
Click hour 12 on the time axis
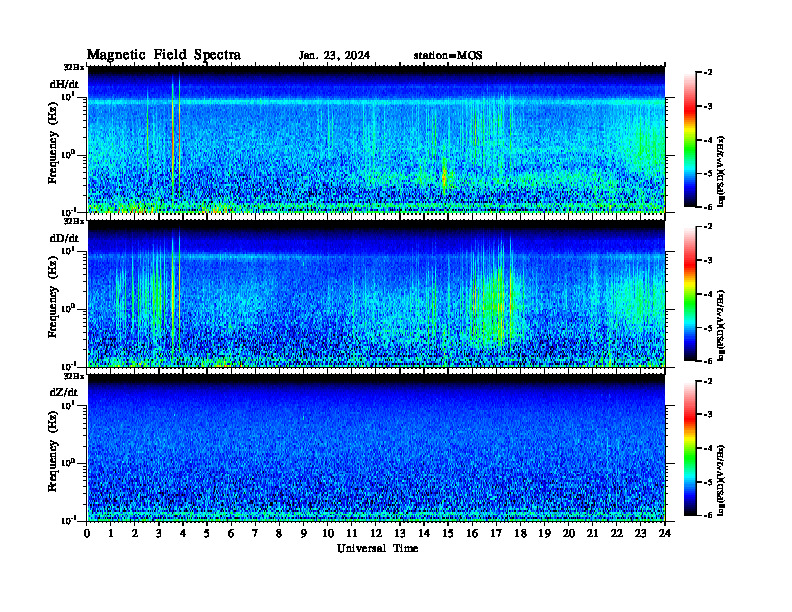coord(376,533)
